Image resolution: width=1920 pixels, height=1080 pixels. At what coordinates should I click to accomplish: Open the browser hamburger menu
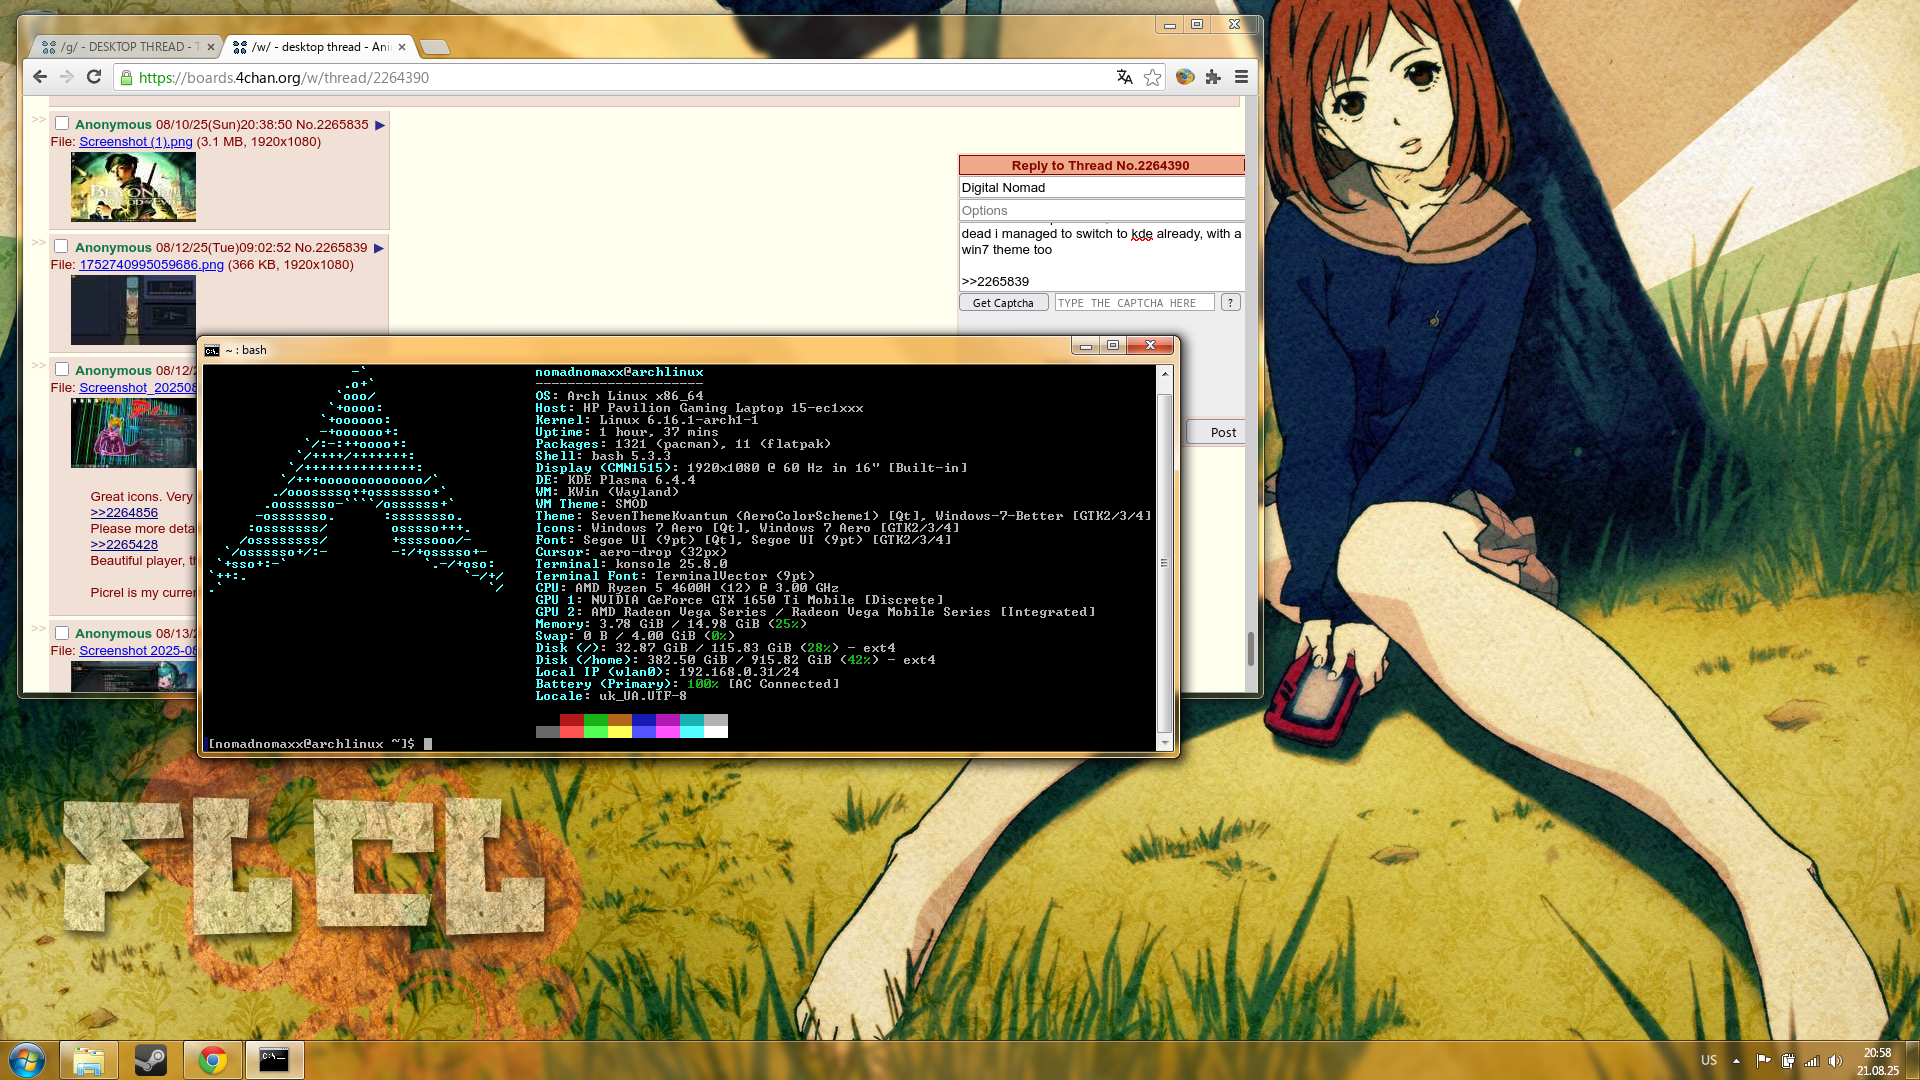coord(1241,77)
